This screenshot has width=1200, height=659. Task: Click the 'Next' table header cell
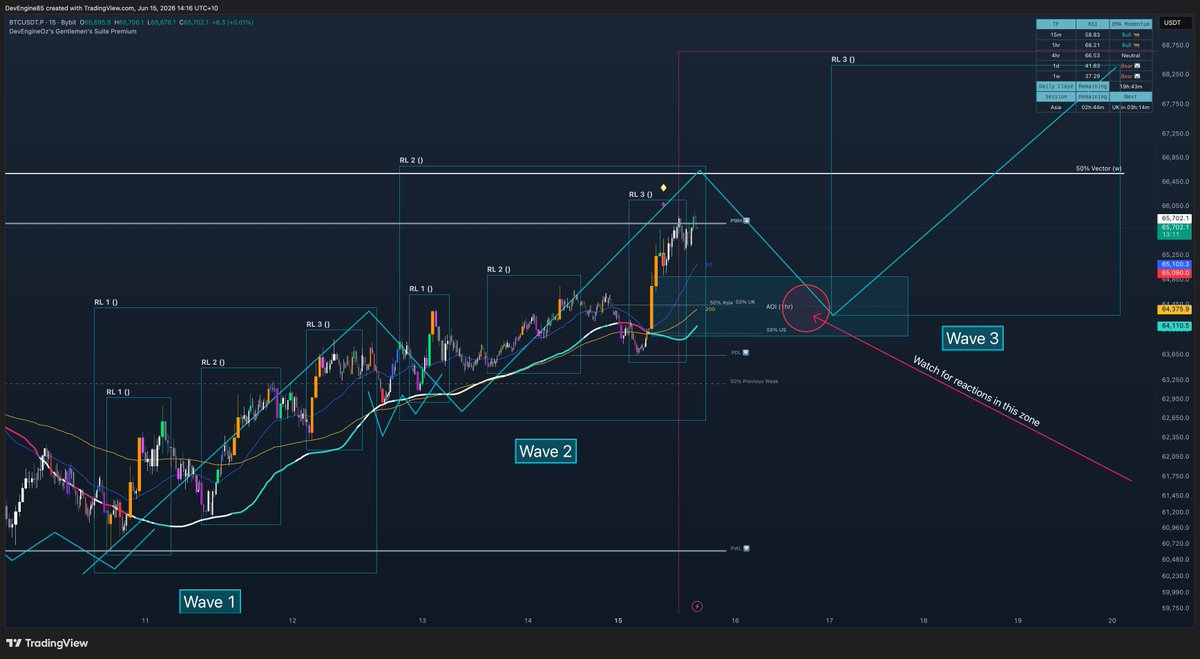[1130, 97]
